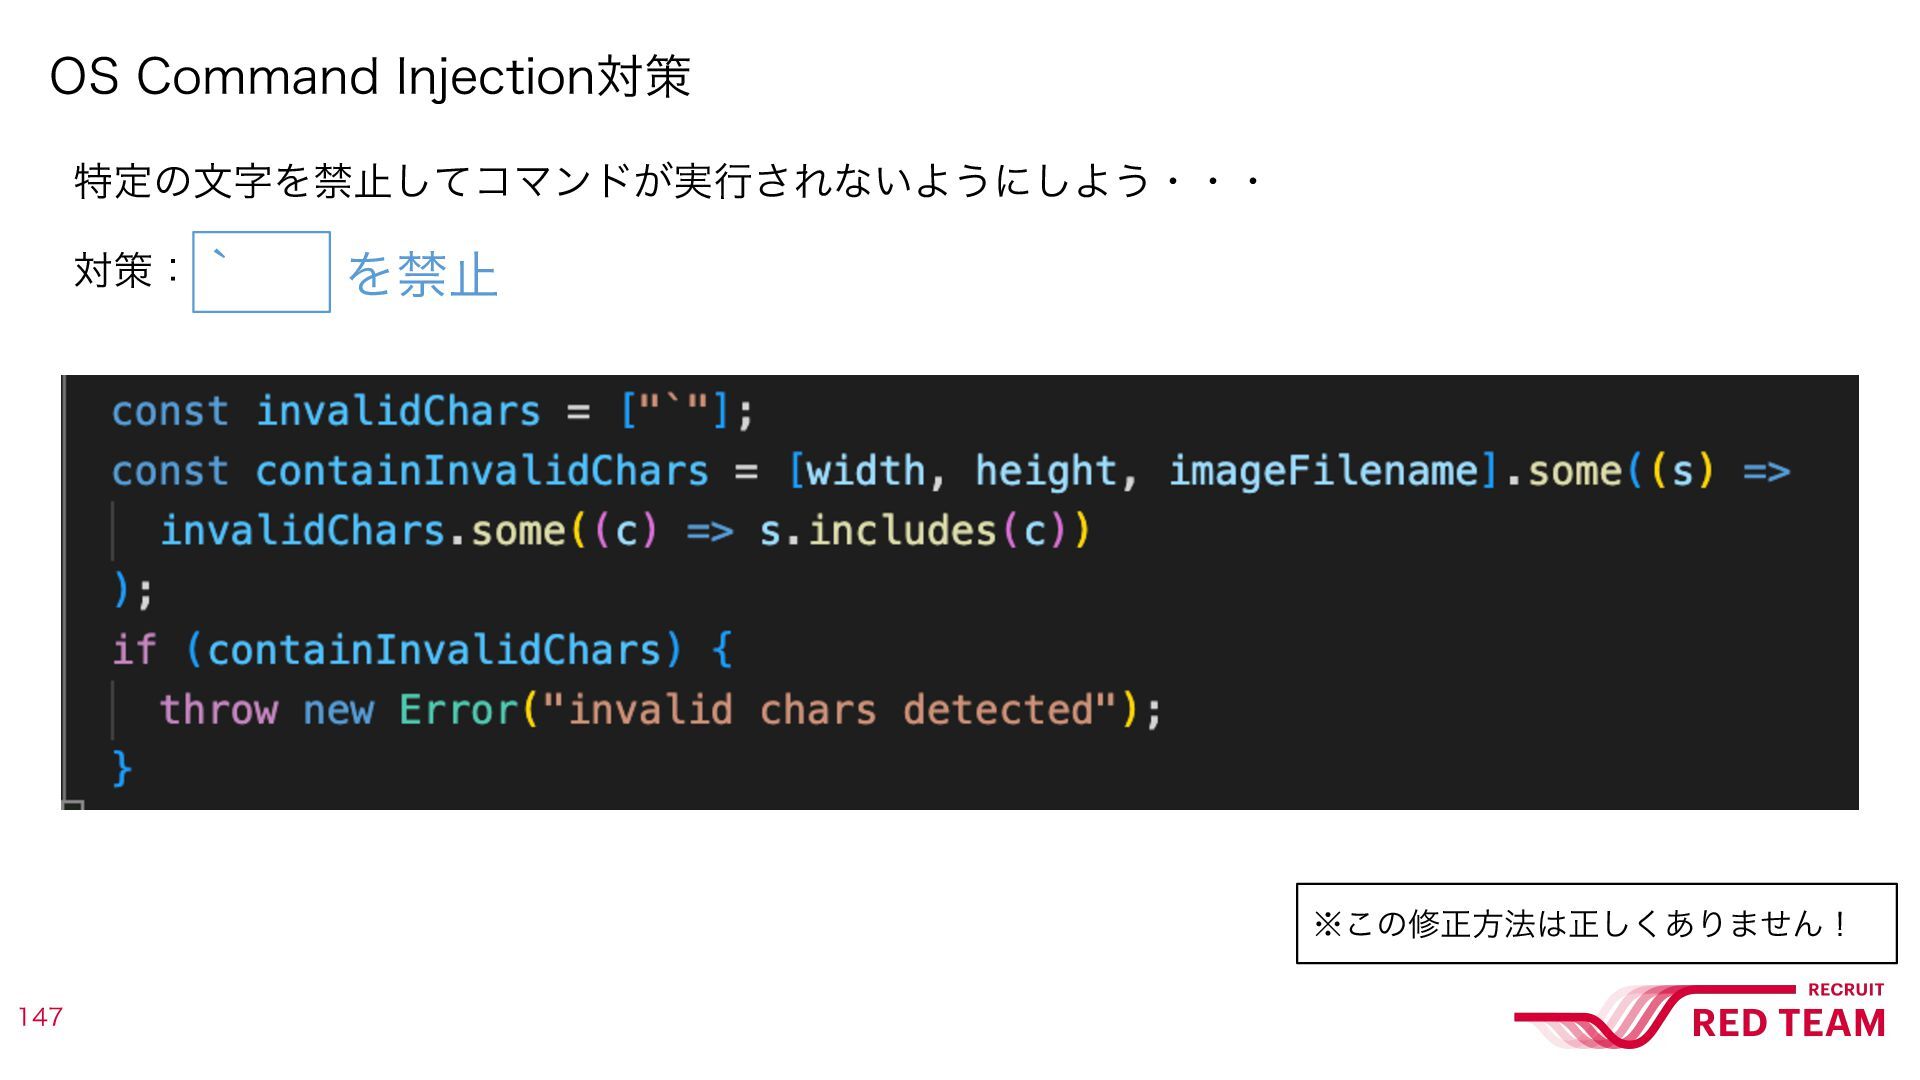Click the width parameter in the array

(x=866, y=471)
